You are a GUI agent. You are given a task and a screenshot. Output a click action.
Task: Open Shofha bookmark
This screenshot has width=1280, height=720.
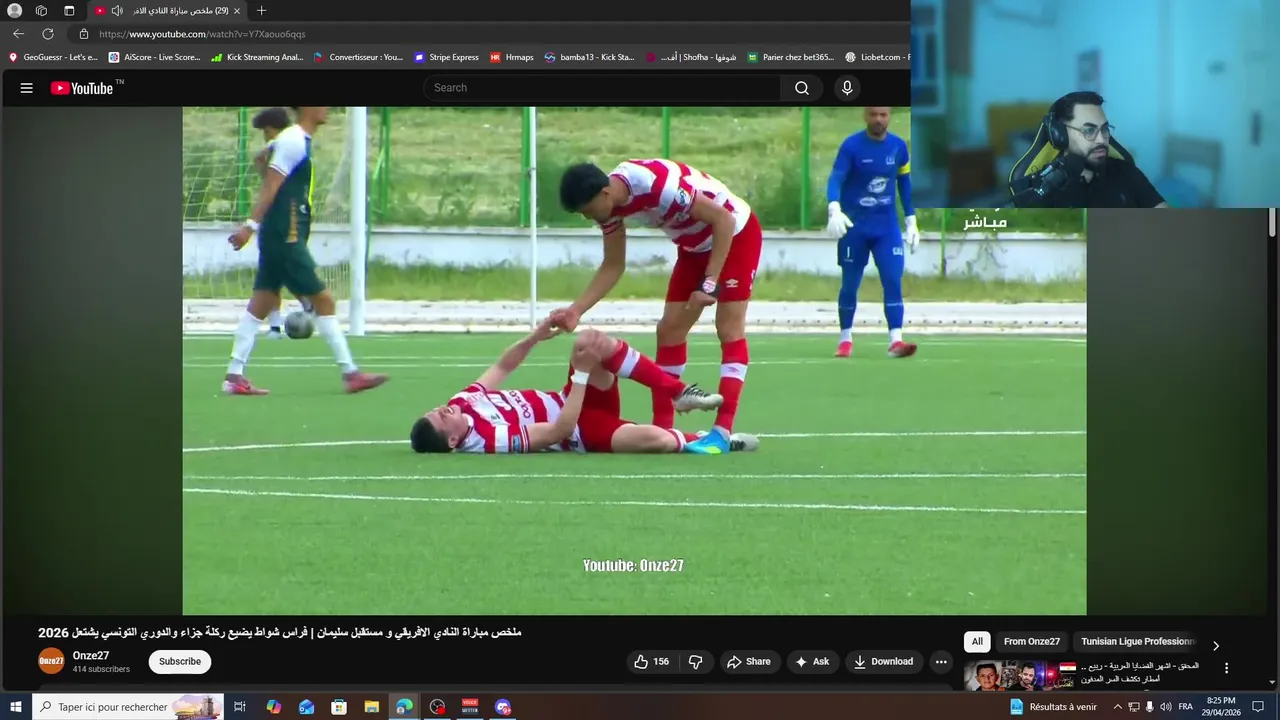[x=692, y=57]
